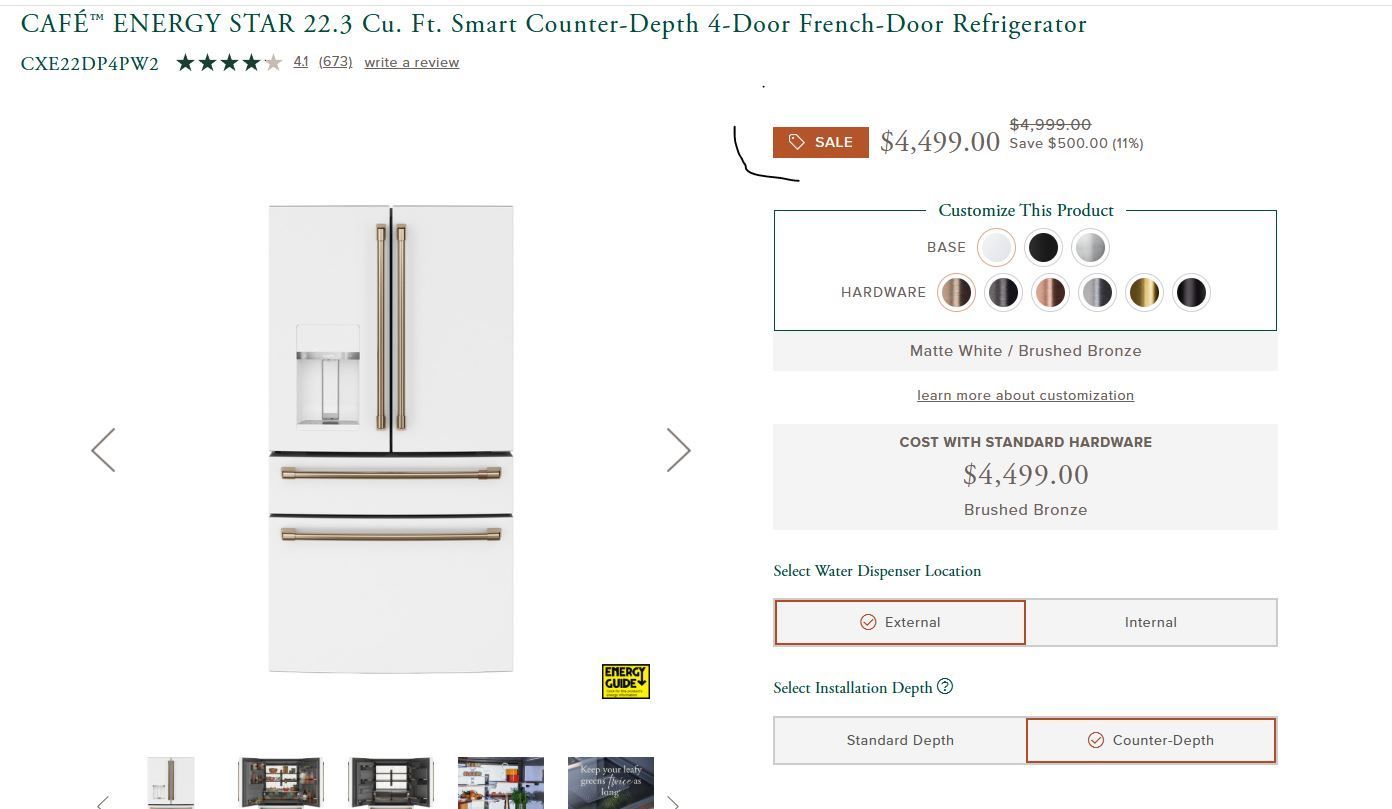Click the thumbnail strip left arrow
Screen dimensions: 1392x809
coord(100,800)
